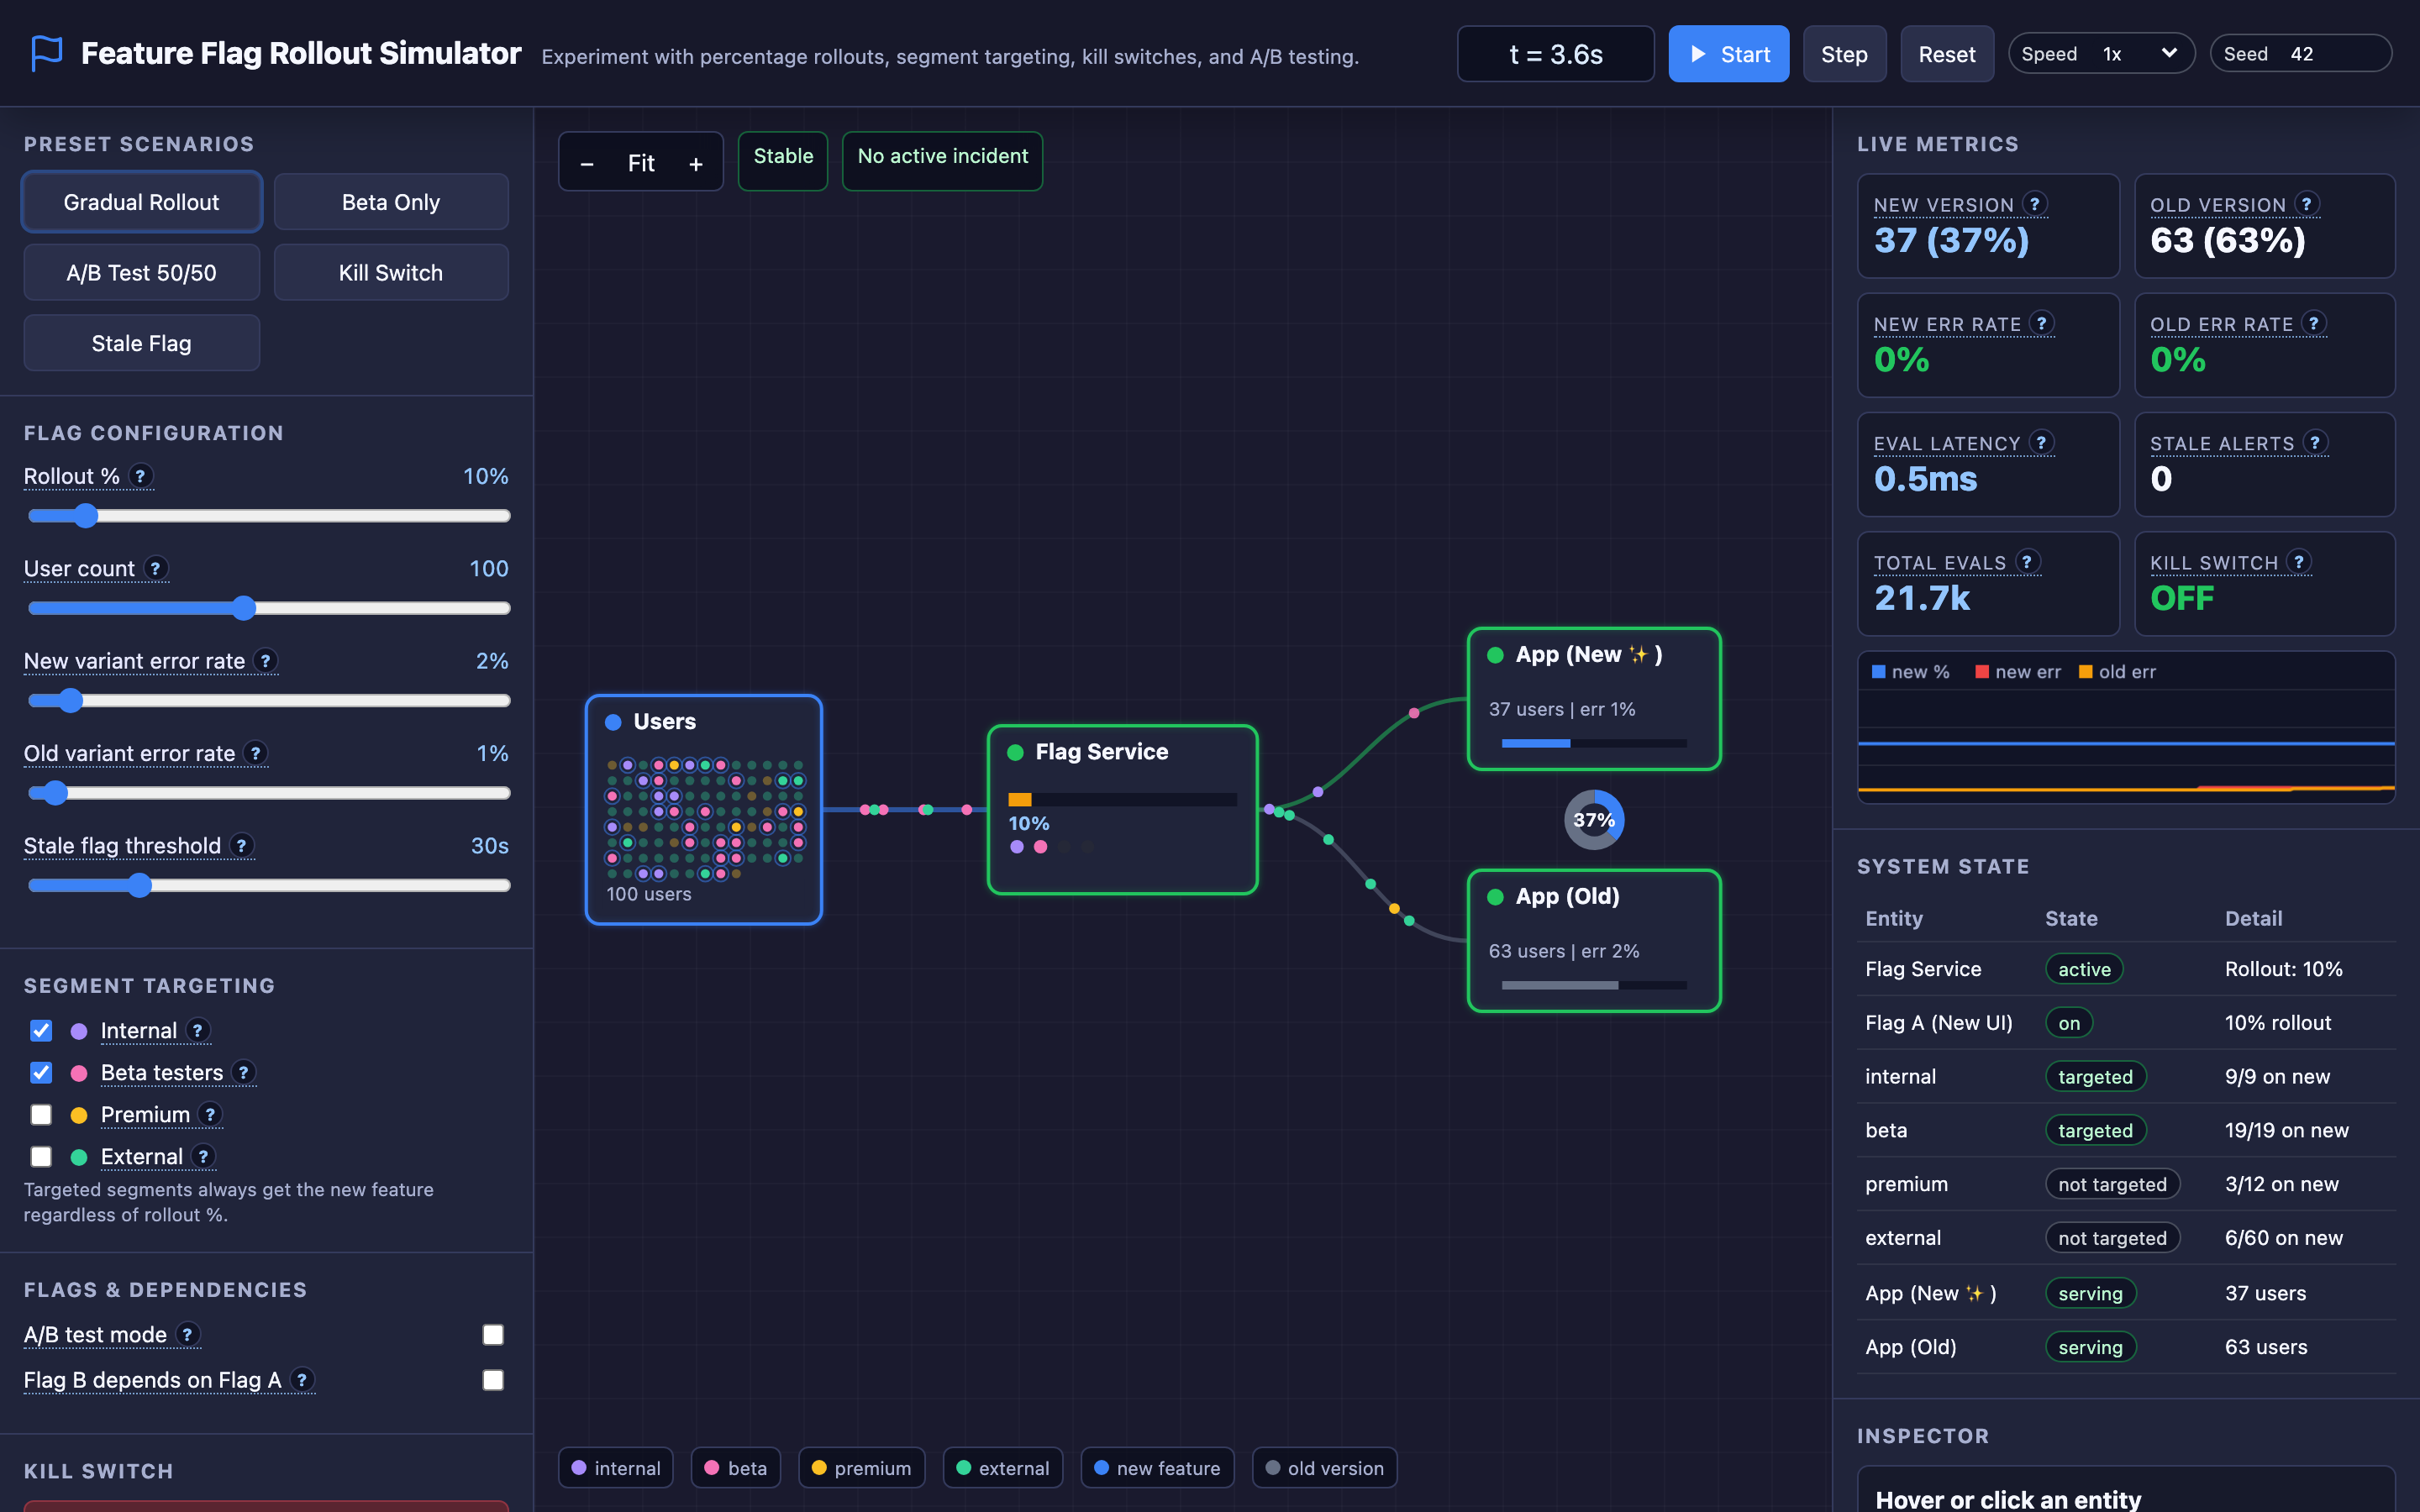This screenshot has height=1512, width=2420.
Task: Enable Flag B depends on Flag A checkbox
Action: (x=493, y=1380)
